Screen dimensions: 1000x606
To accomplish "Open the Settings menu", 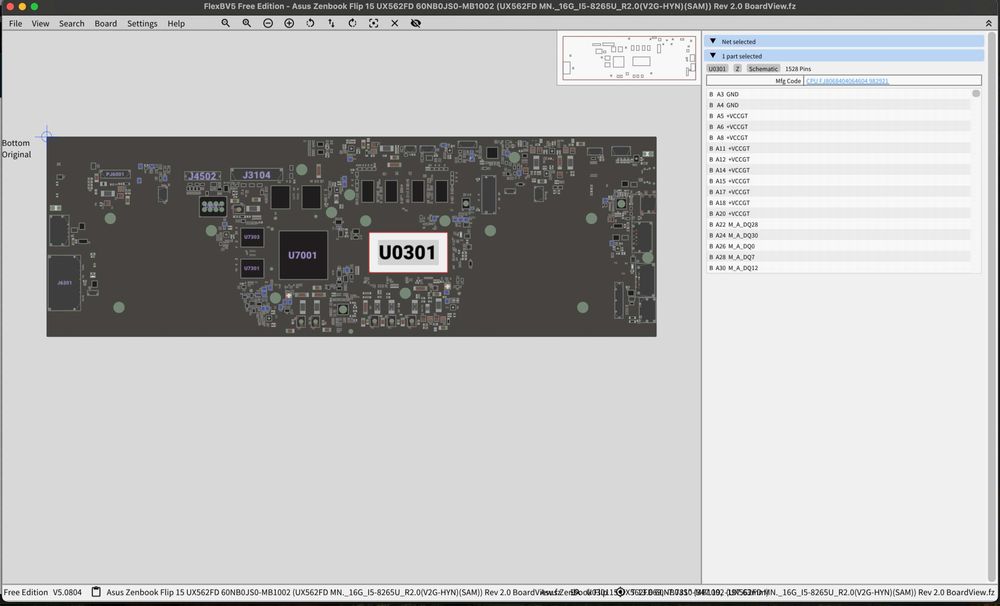I will 142,23.
